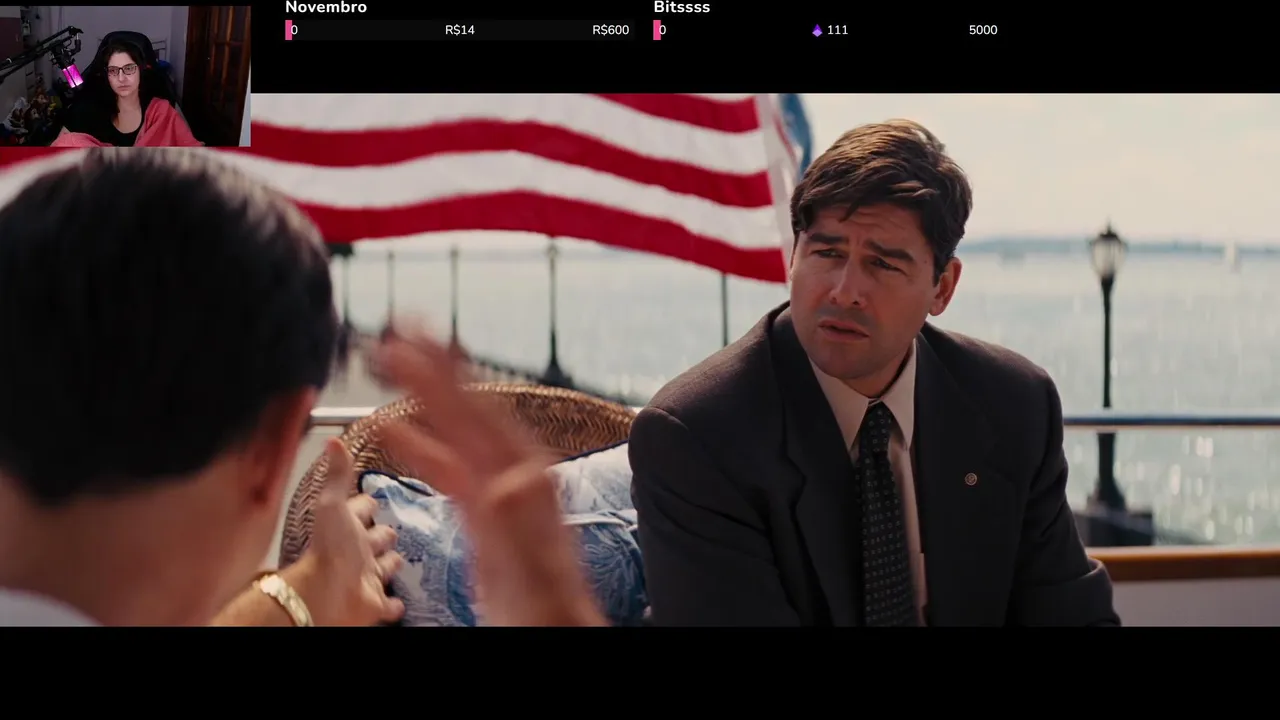The width and height of the screenshot is (1280, 720).
Task: Select the 5000 bits goal value
Action: click(x=983, y=30)
